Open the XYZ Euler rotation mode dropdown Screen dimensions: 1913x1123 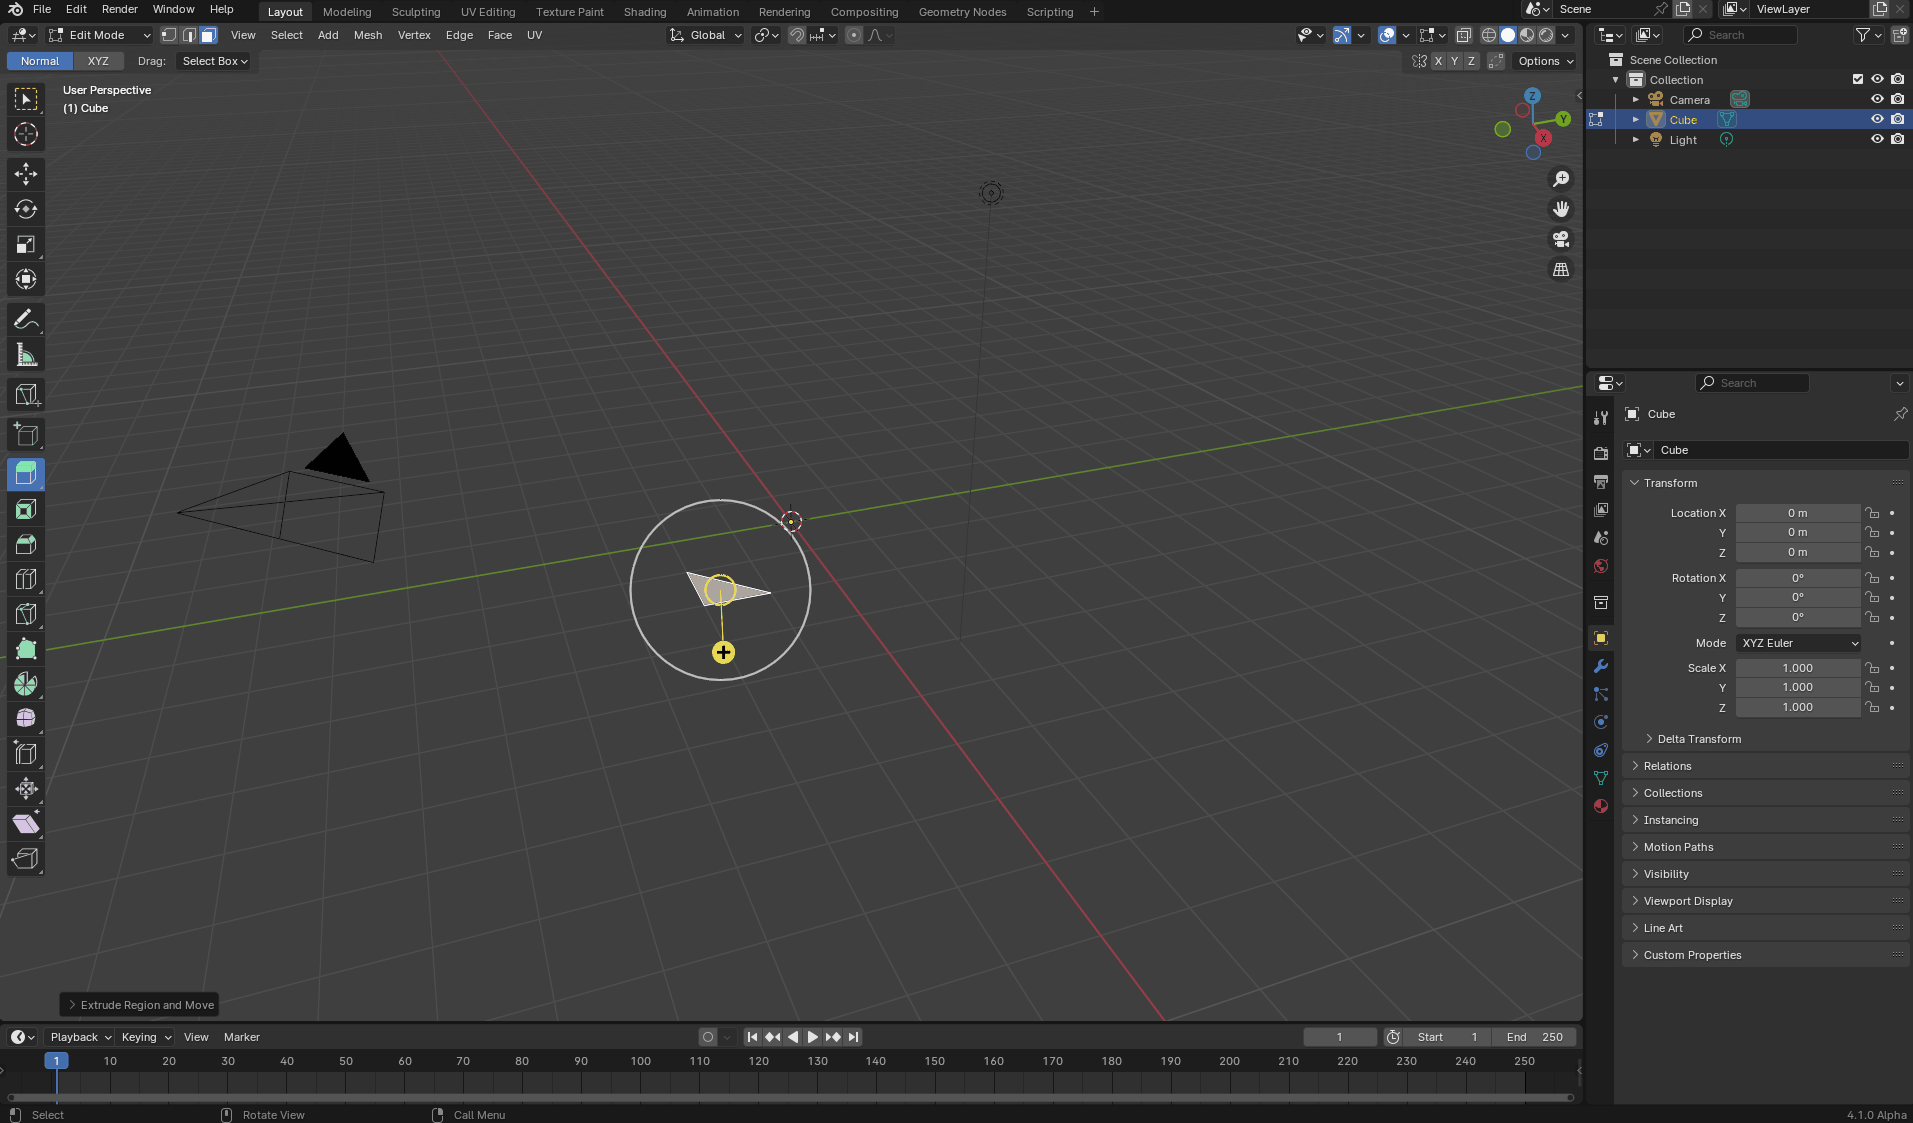click(x=1799, y=643)
